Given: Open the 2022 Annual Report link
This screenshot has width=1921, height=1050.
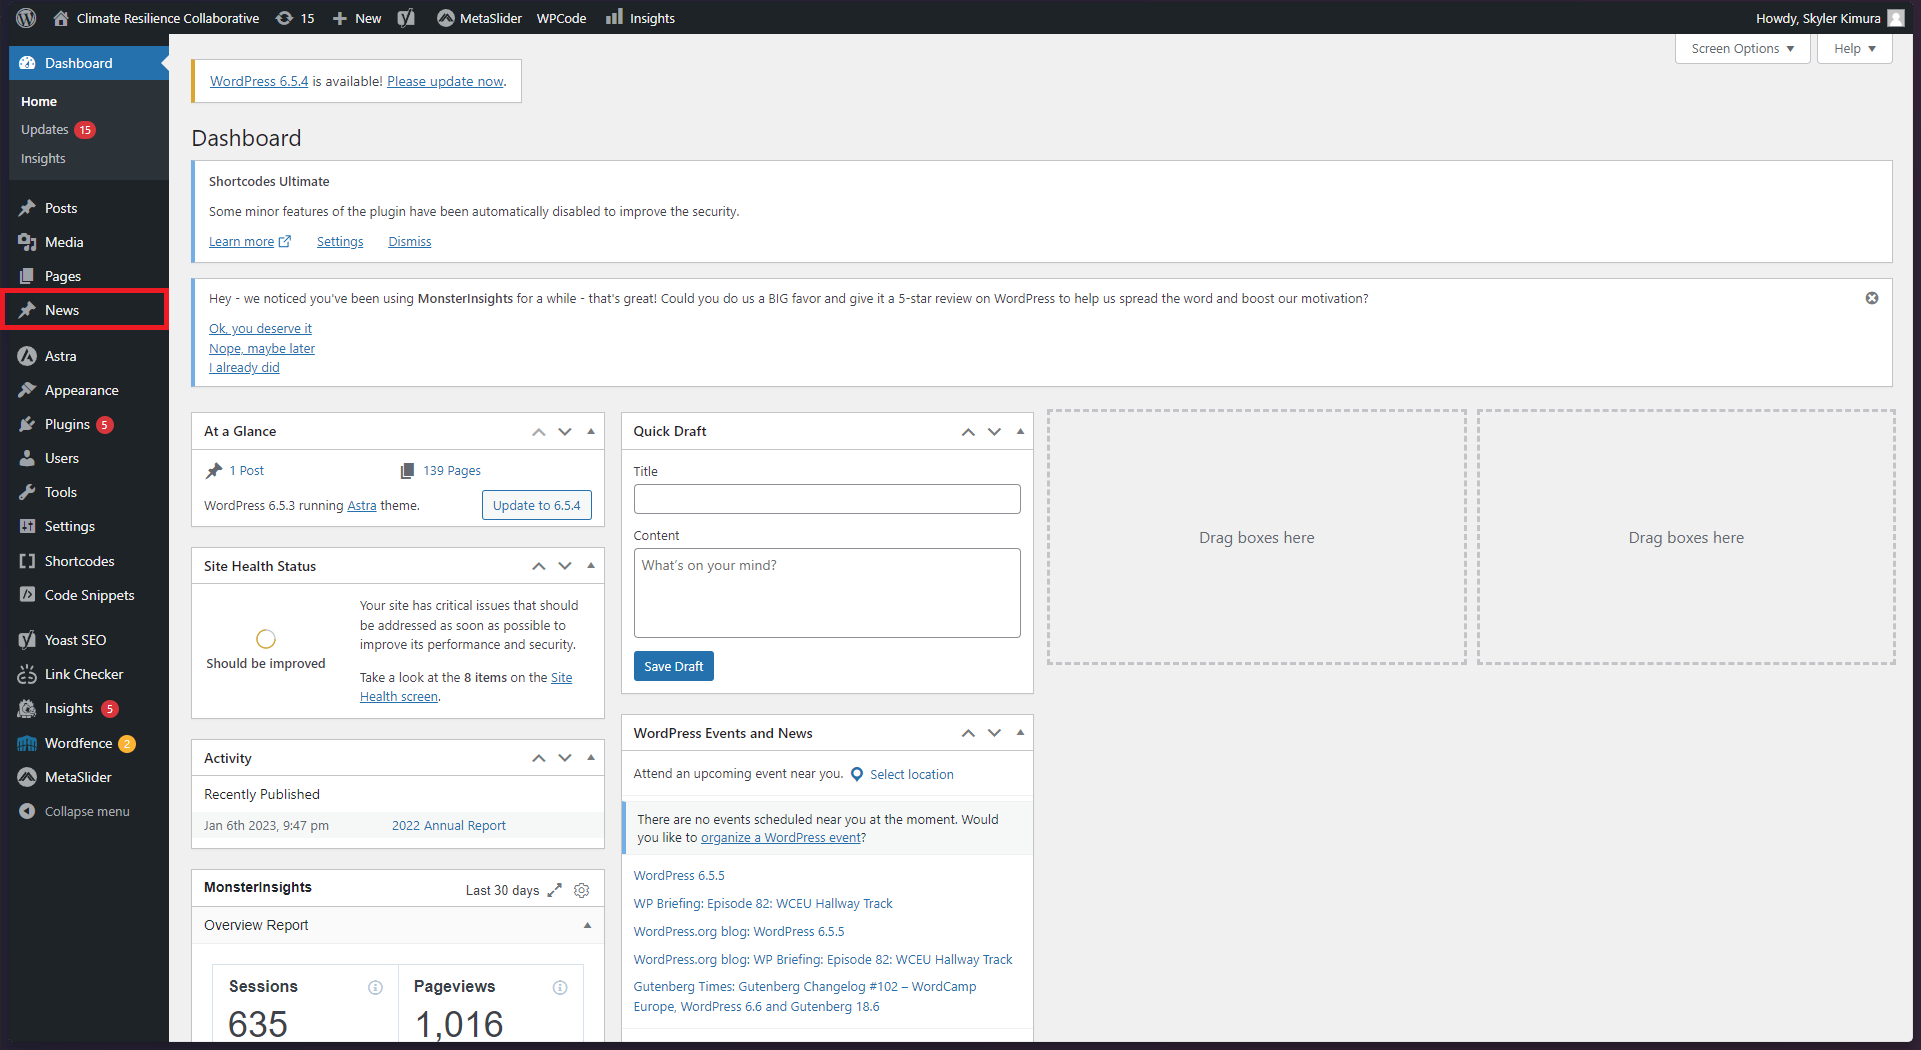Looking at the screenshot, I should pyautogui.click(x=449, y=825).
